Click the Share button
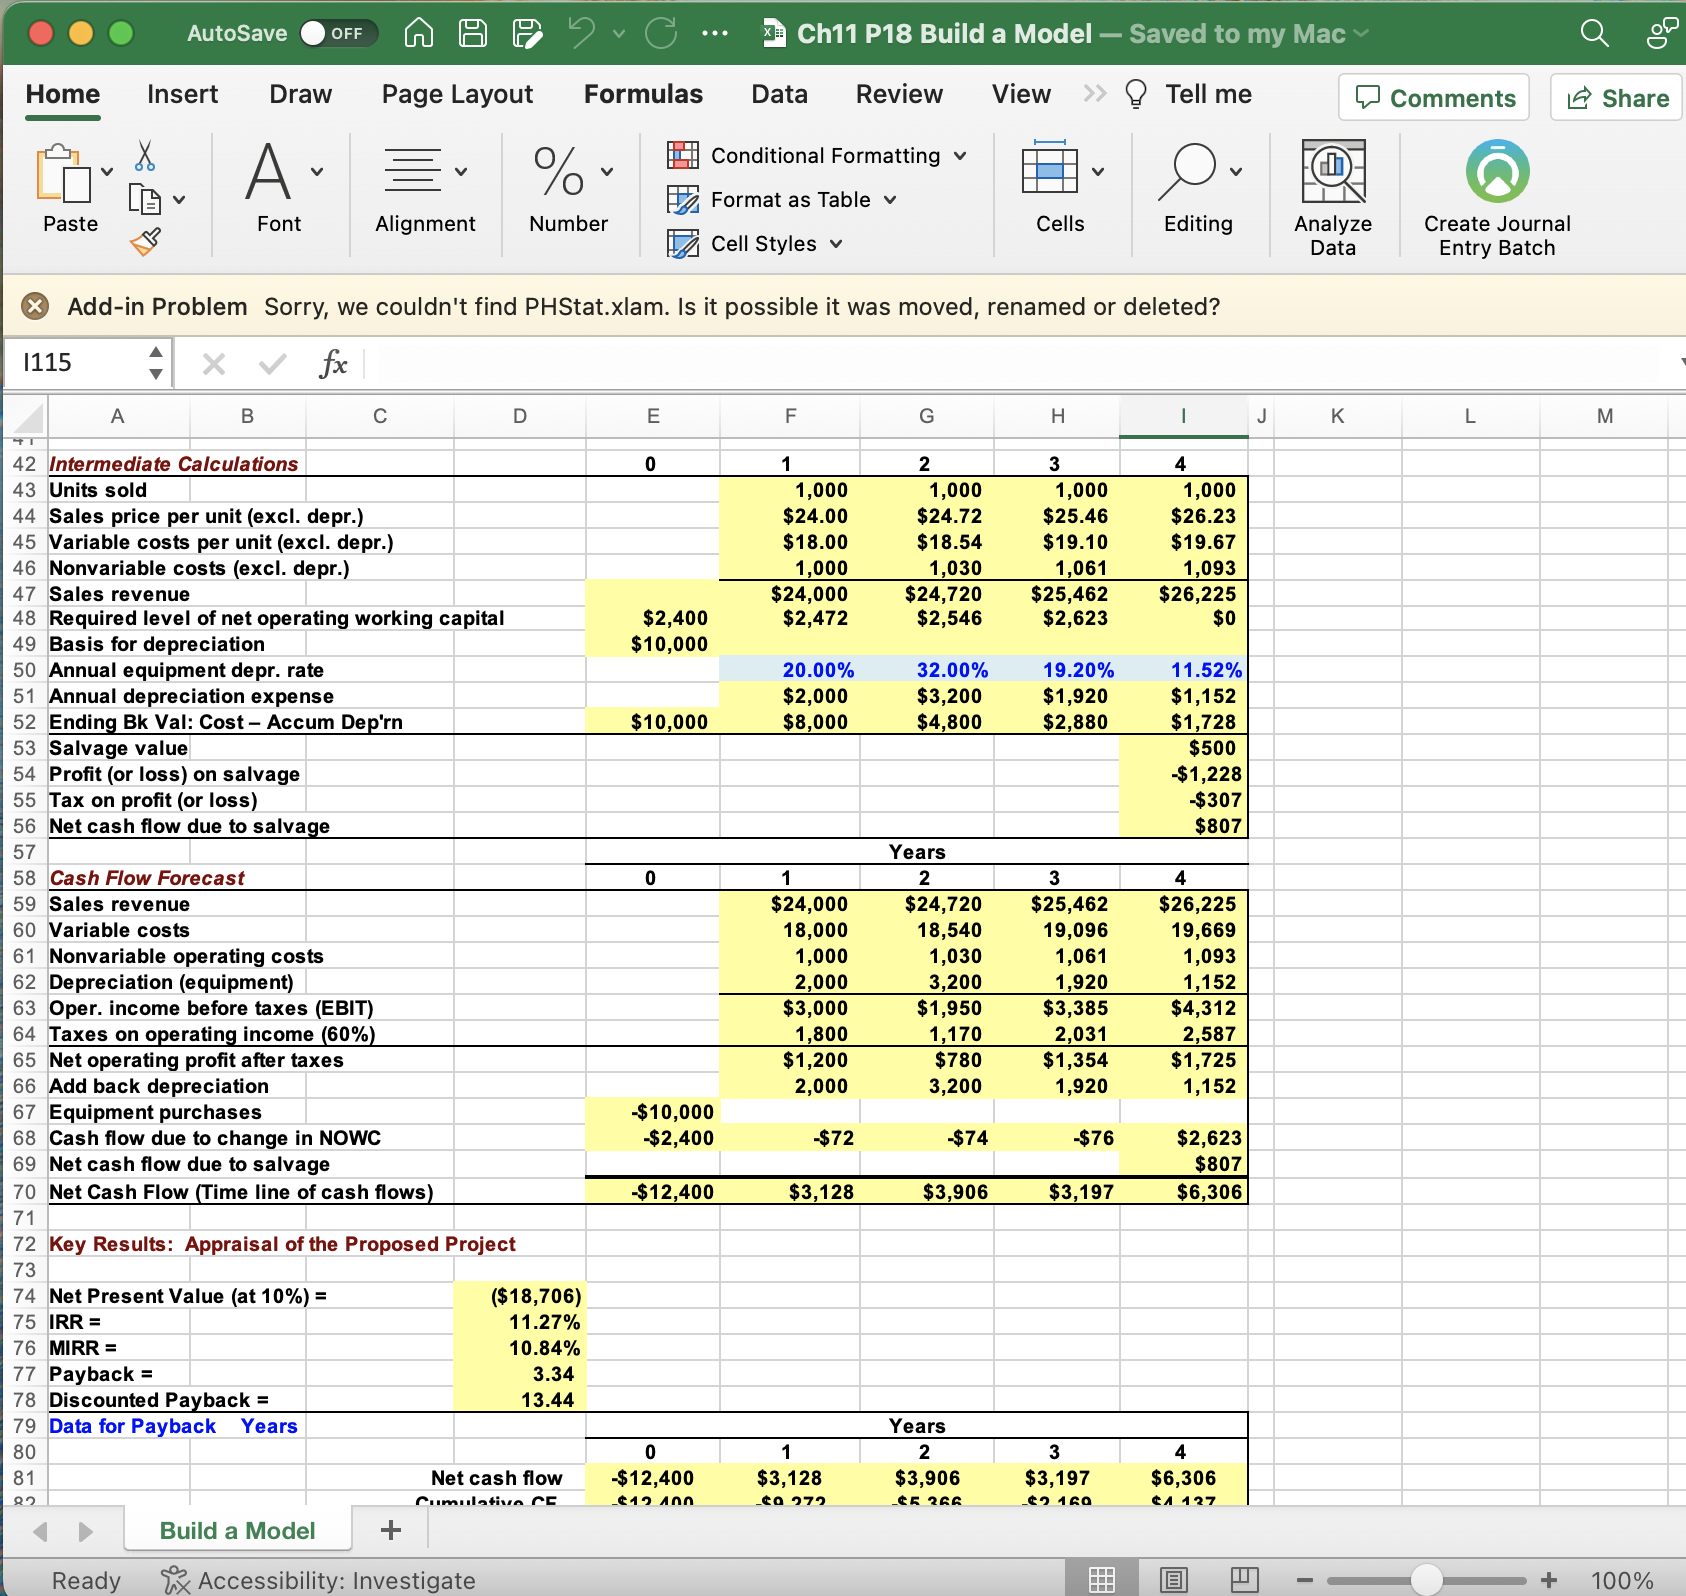1686x1596 pixels. (1615, 97)
